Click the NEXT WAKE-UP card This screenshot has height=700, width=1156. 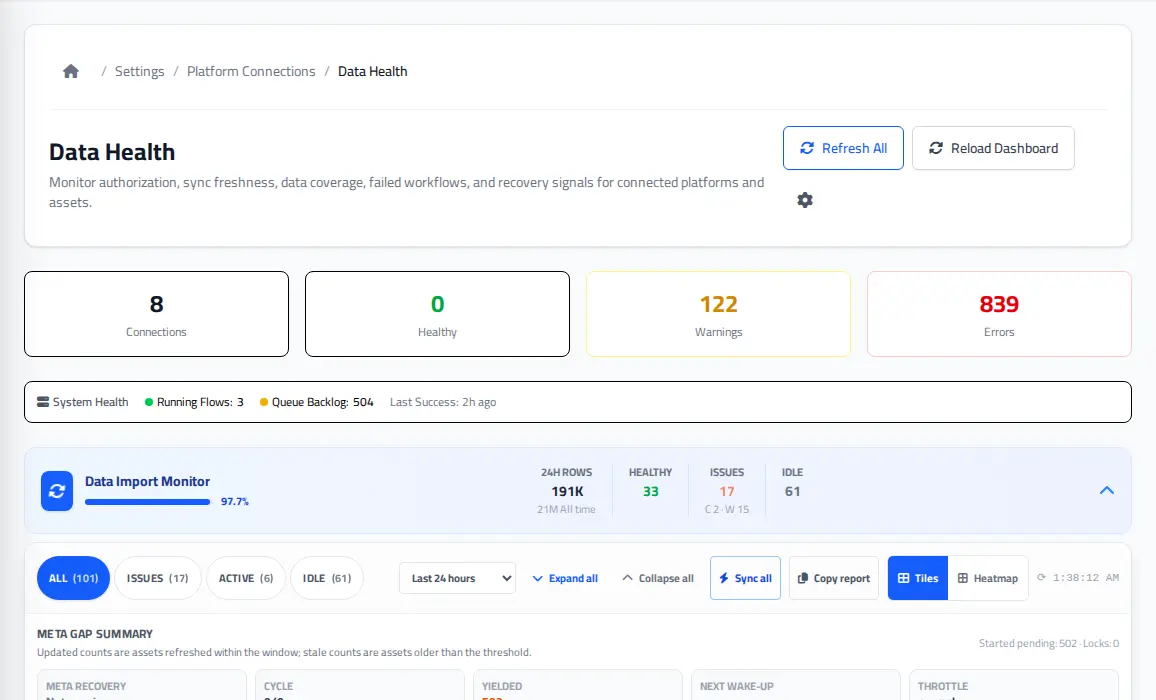795,685
